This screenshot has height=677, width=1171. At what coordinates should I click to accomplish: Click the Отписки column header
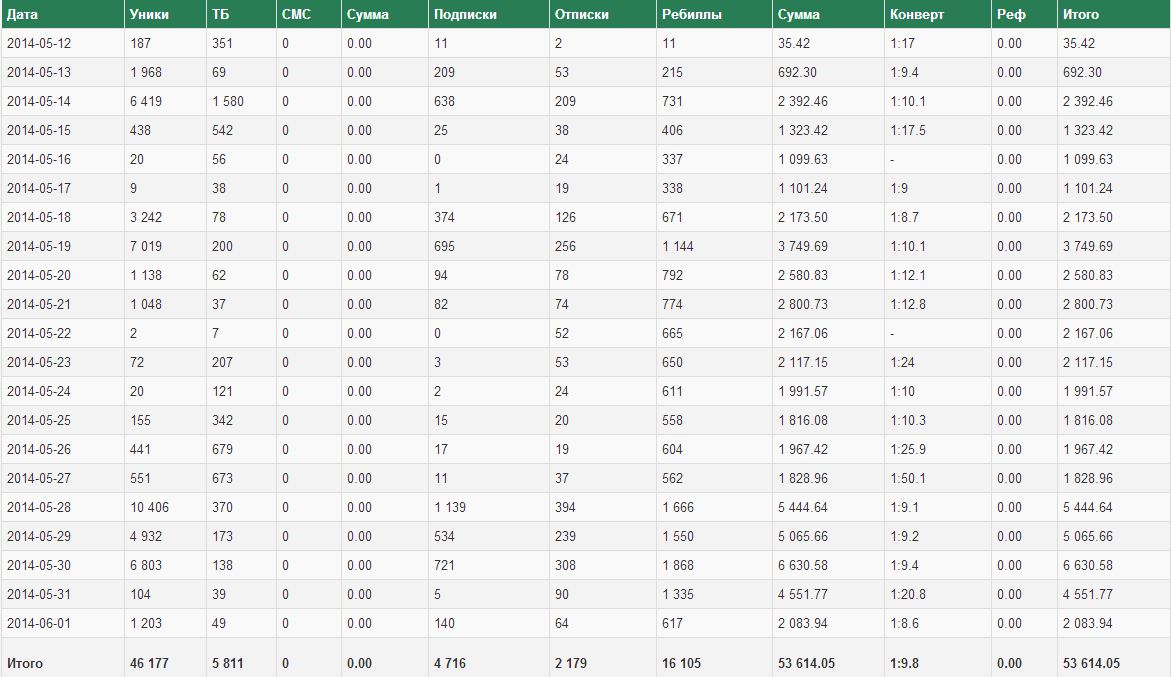pos(581,15)
